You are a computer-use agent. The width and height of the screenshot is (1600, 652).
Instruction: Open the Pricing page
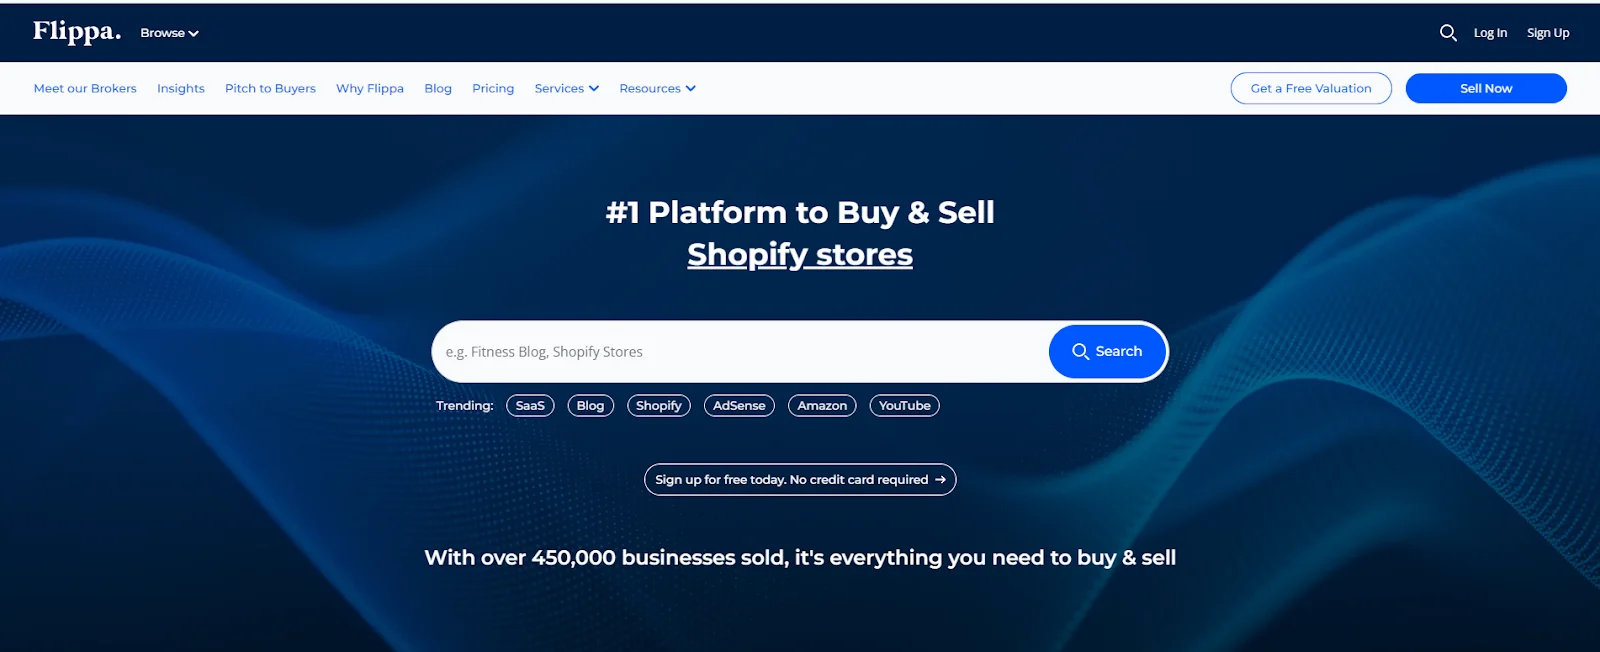tap(493, 88)
